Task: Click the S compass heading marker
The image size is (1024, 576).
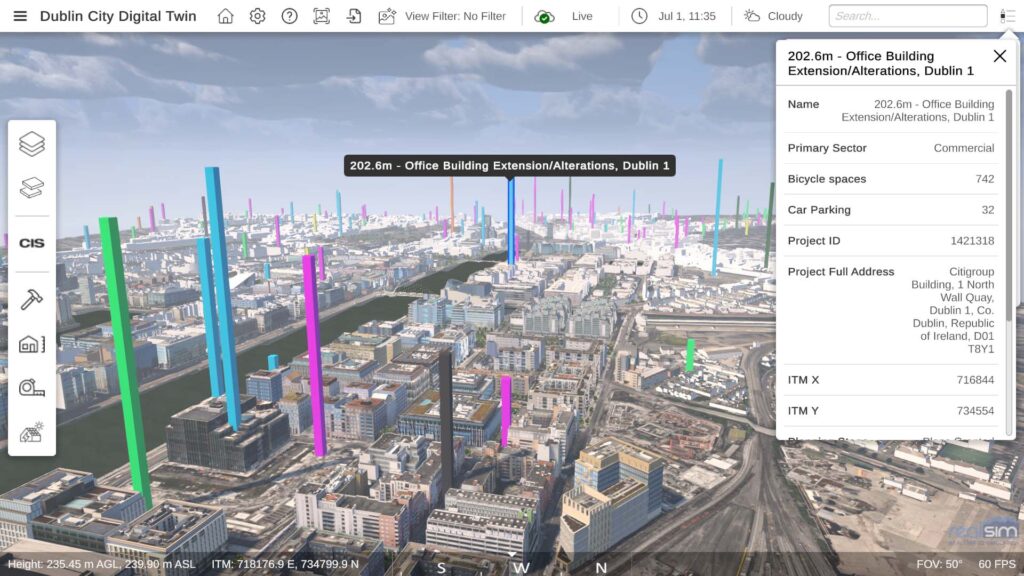Action: tap(441, 568)
